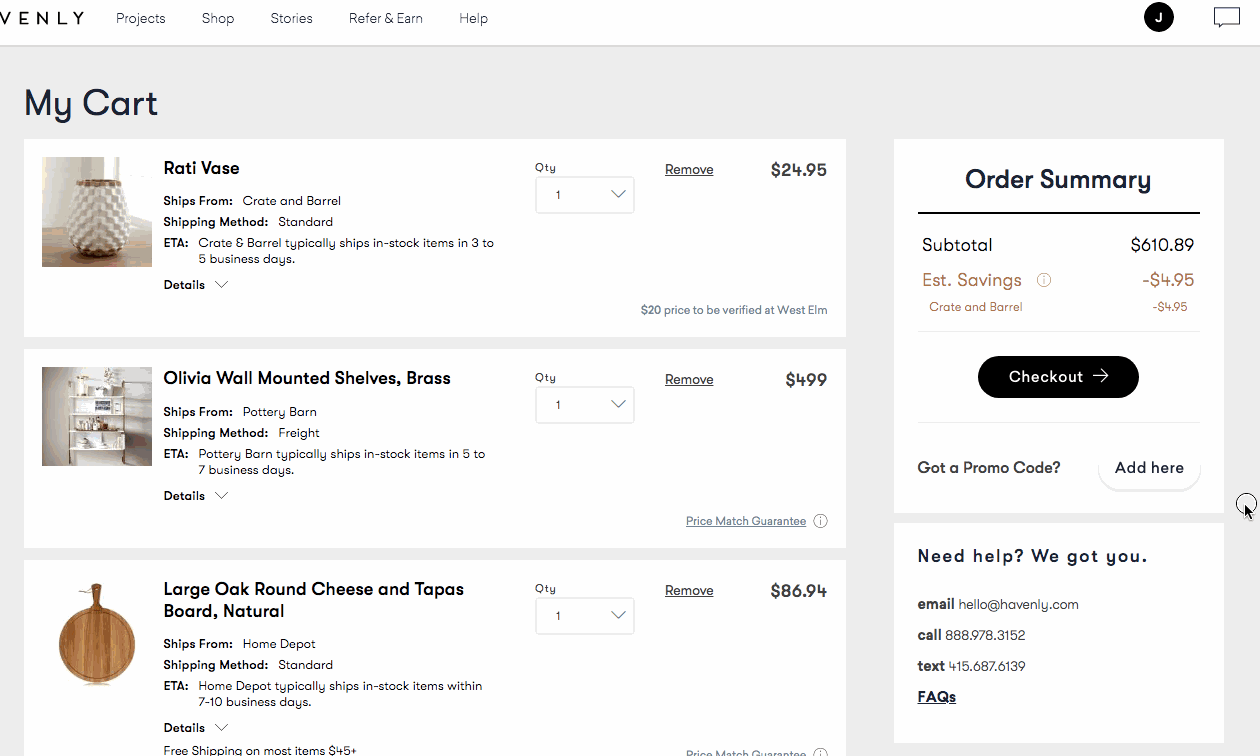Click Add here for promo code

coord(1149,468)
